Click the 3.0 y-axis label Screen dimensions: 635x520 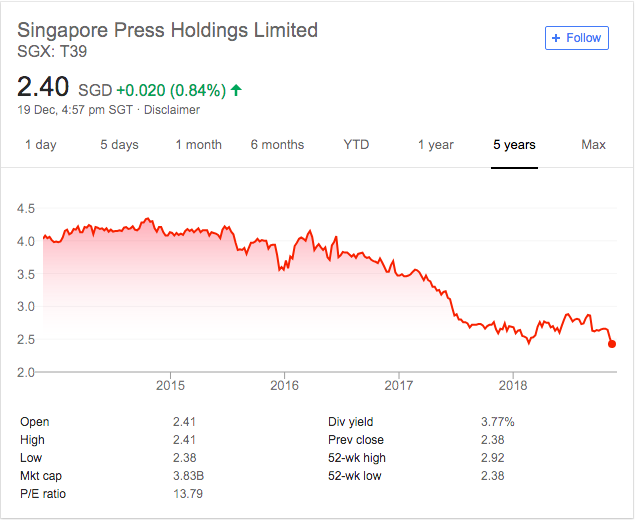click(26, 307)
